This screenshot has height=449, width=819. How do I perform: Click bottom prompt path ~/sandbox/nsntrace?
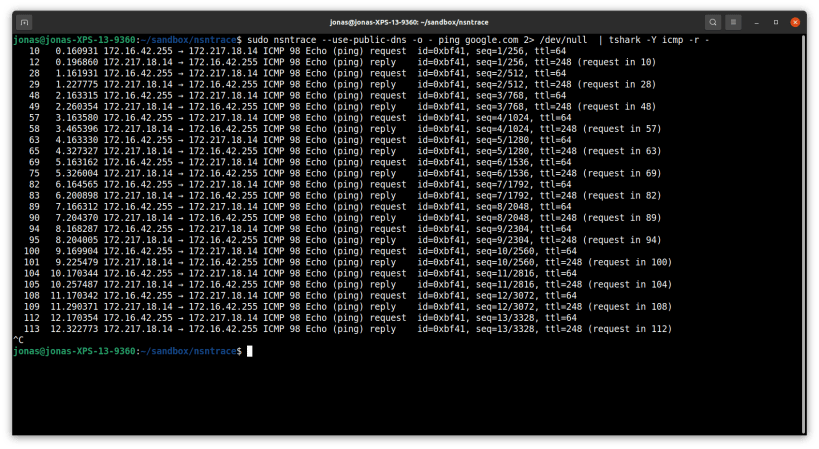[x=189, y=351]
